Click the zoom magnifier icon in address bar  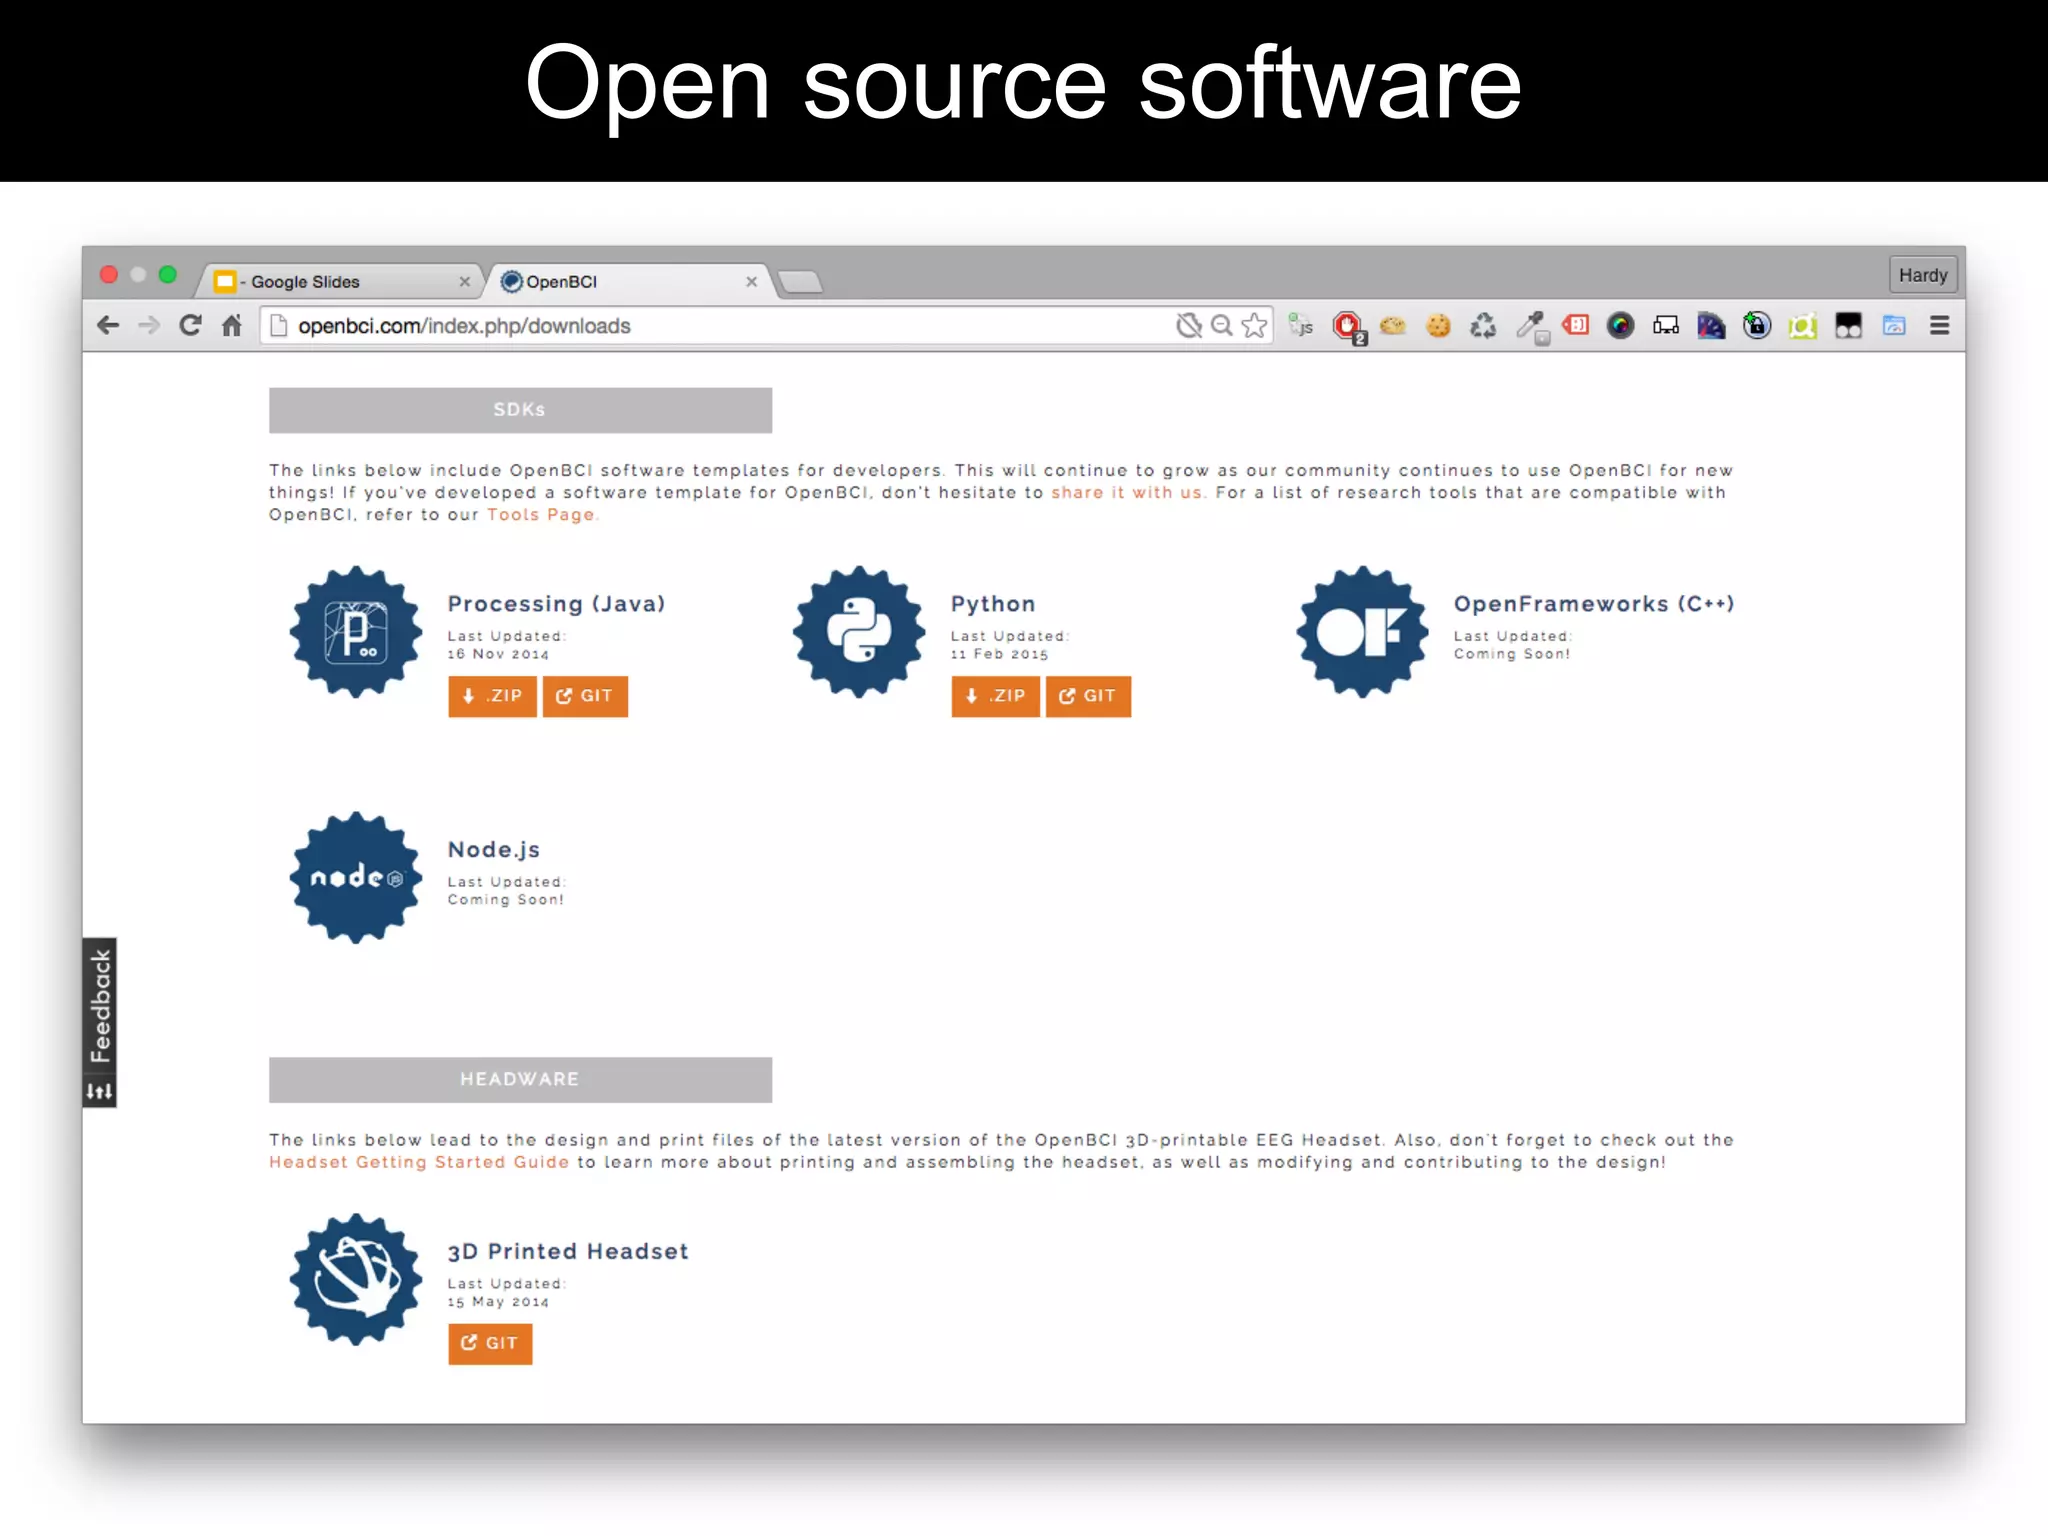[x=1221, y=325]
